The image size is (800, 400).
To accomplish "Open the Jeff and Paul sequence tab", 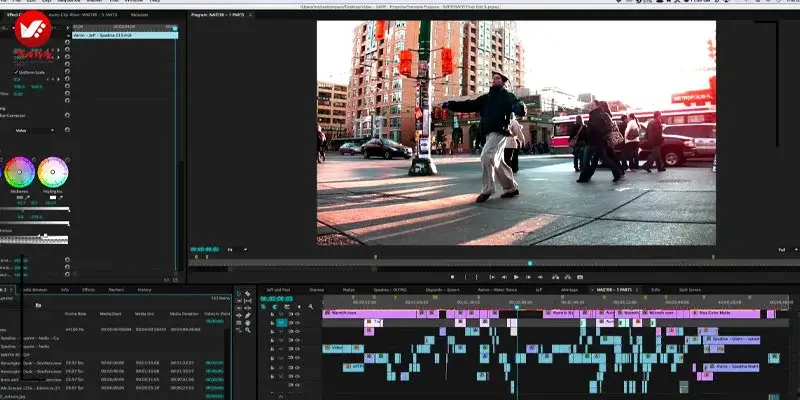I will (x=279, y=290).
